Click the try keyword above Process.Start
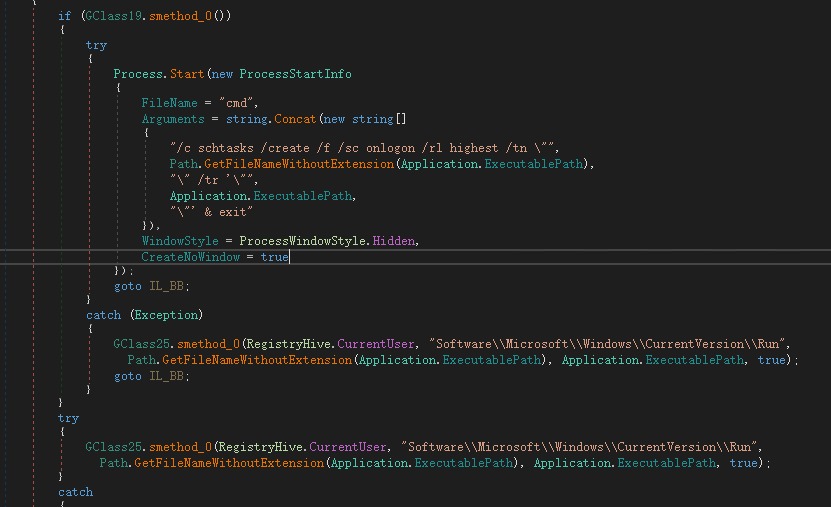The width and height of the screenshot is (831, 507). (96, 45)
